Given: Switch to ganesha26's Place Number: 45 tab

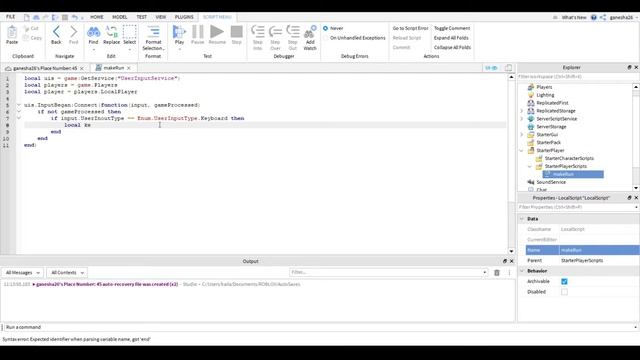Looking at the screenshot, I should (44, 68).
